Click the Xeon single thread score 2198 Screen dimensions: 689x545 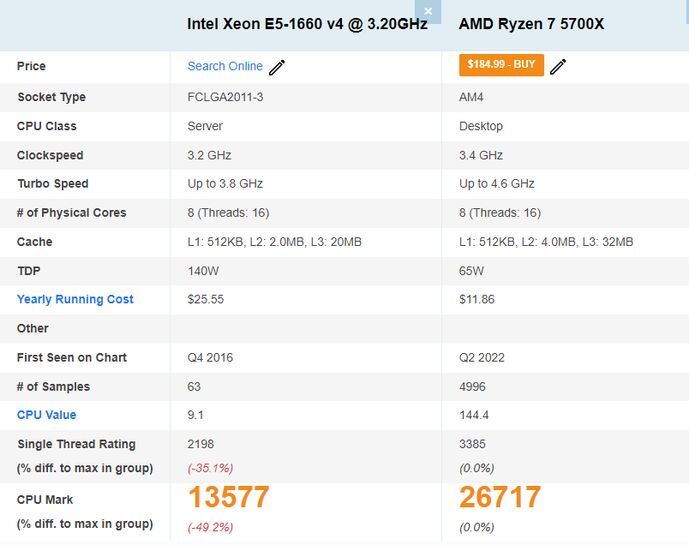[201, 444]
